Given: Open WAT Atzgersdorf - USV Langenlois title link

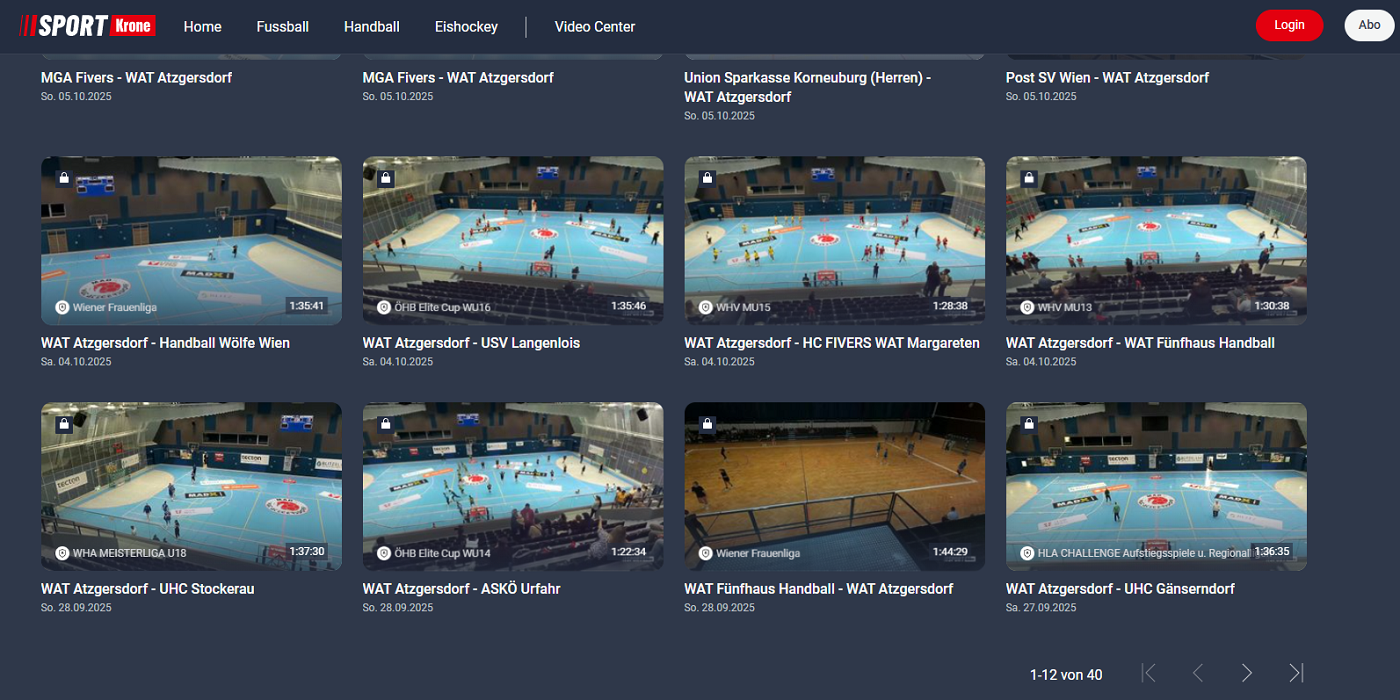Looking at the screenshot, I should coord(471,343).
